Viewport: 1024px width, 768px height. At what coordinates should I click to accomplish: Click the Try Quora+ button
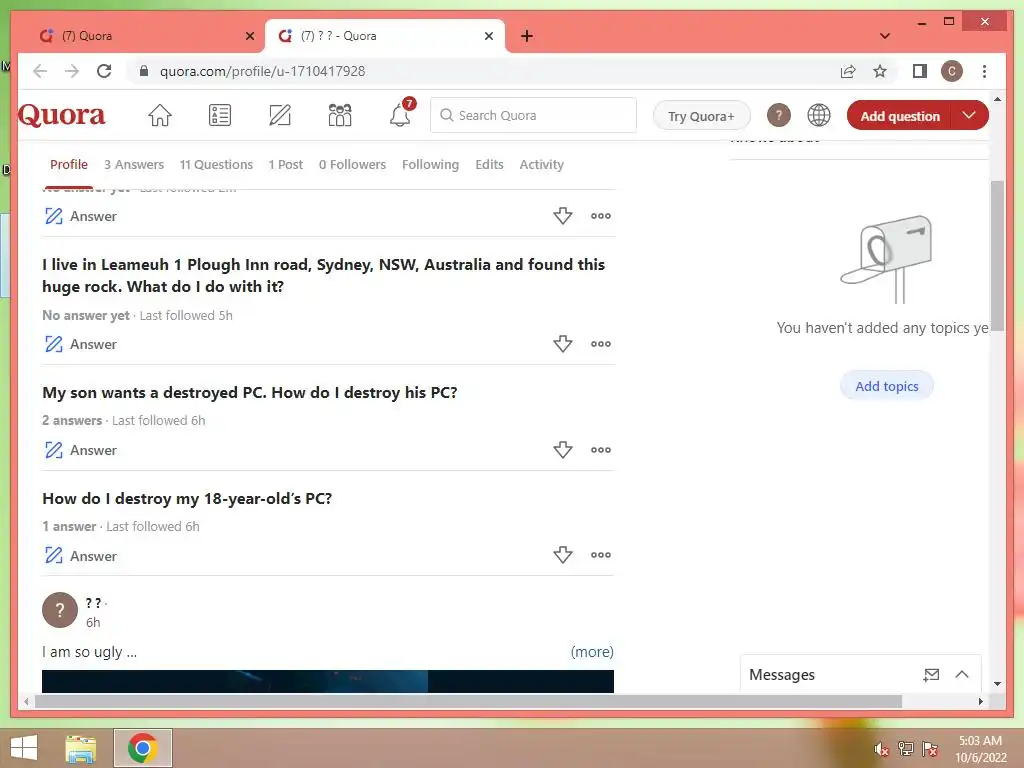click(x=701, y=116)
